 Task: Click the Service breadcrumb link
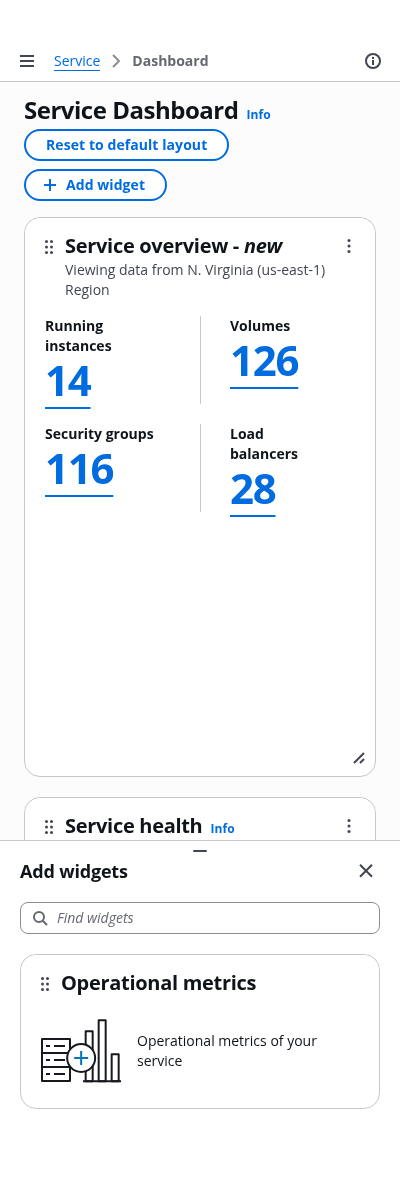point(77,61)
